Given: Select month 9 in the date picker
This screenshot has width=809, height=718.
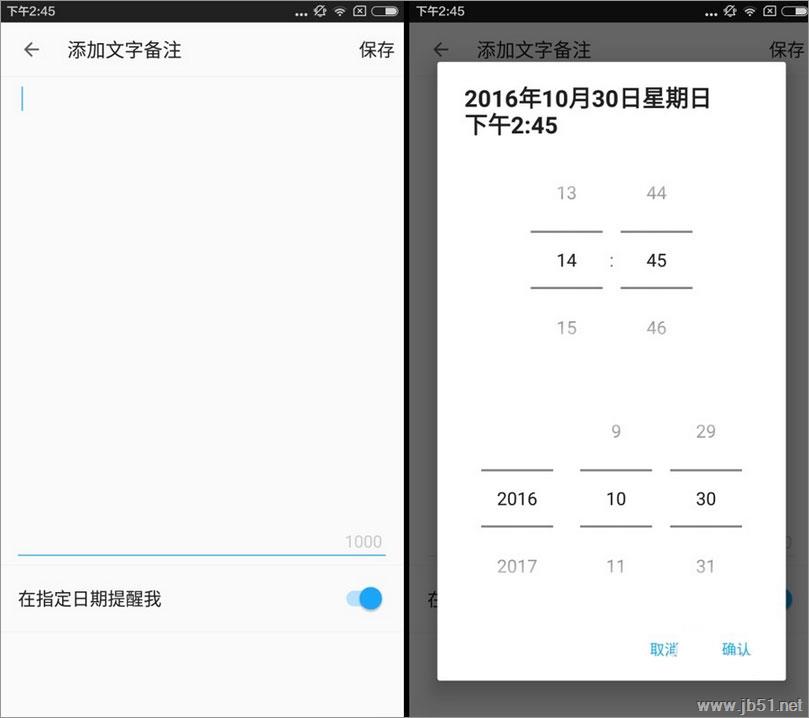Looking at the screenshot, I should [614, 431].
